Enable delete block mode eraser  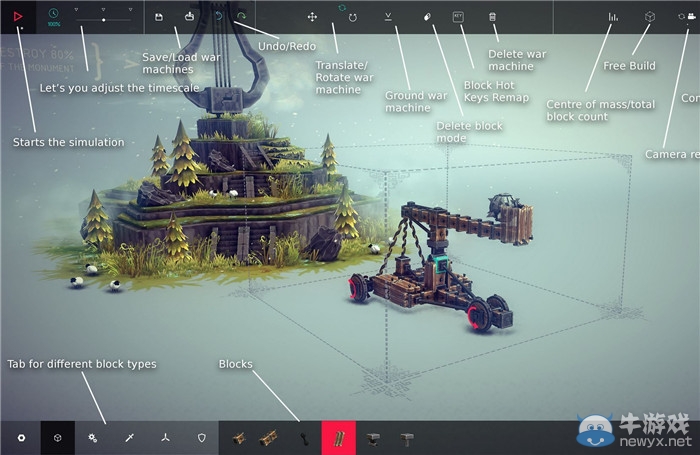point(427,17)
